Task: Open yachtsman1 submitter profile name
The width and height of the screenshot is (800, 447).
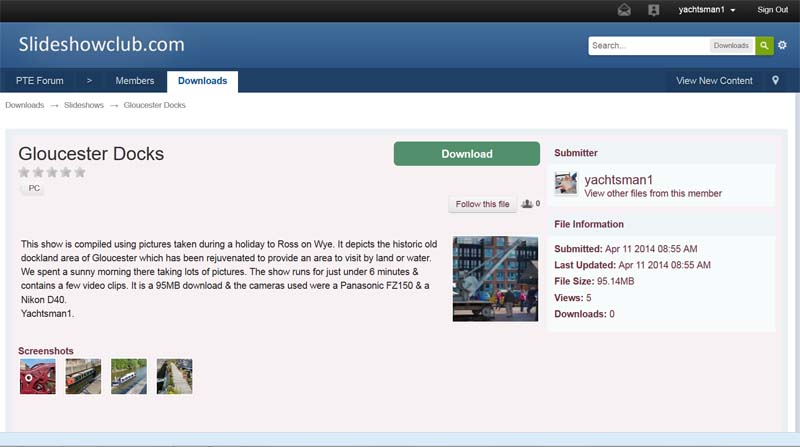Action: click(618, 180)
